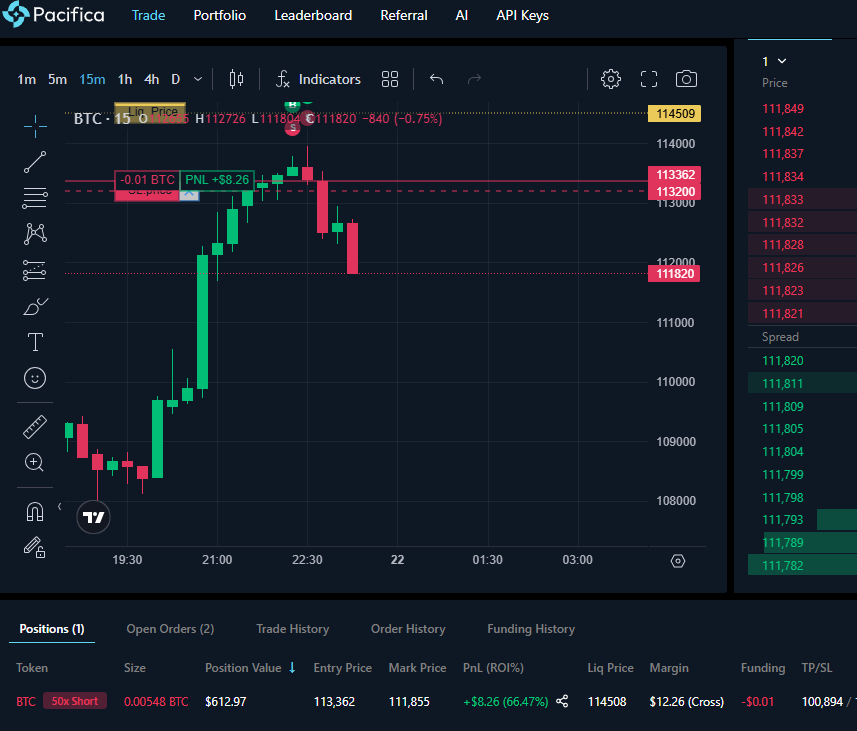857x731 pixels.
Task: Open indicator templates grid icon
Action: pyautogui.click(x=390, y=79)
